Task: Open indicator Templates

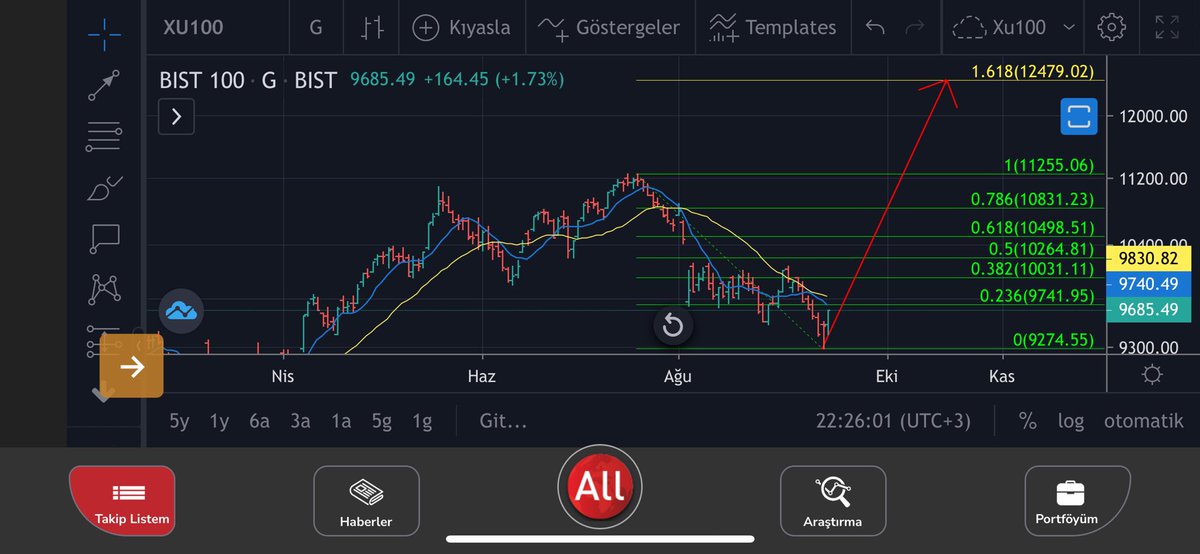Action: [772, 27]
